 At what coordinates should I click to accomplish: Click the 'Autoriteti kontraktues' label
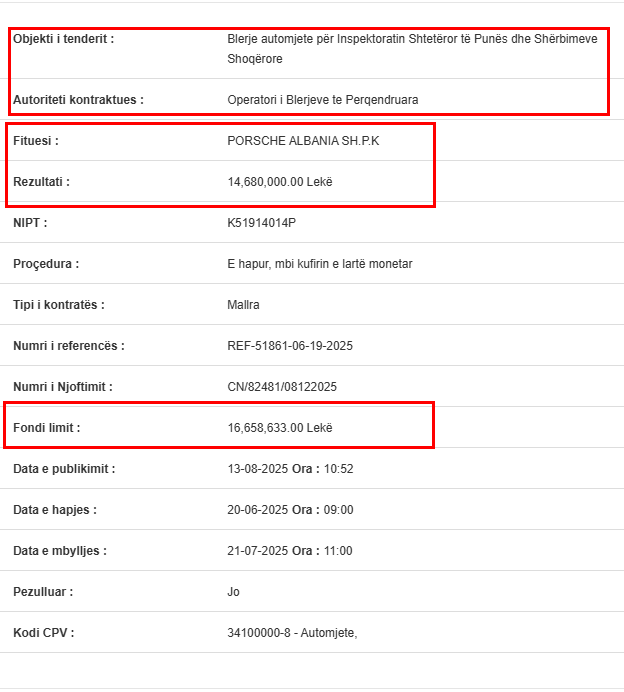(x=79, y=100)
